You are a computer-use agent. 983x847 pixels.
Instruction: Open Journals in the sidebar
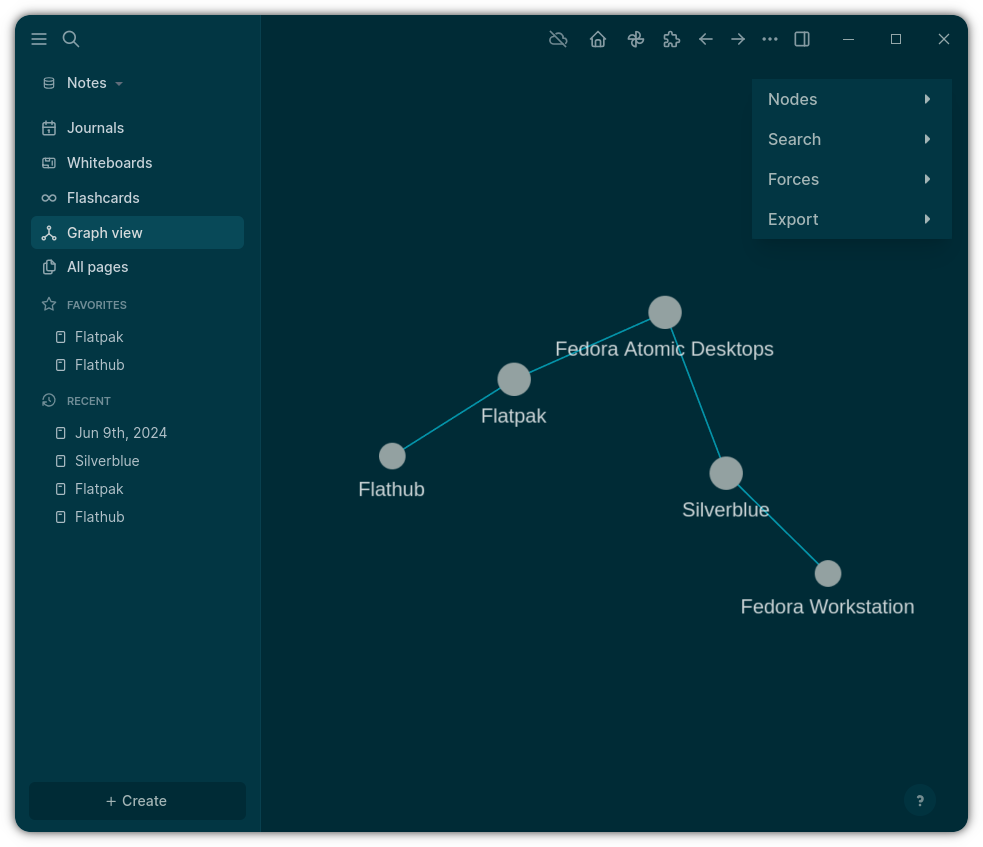click(95, 128)
